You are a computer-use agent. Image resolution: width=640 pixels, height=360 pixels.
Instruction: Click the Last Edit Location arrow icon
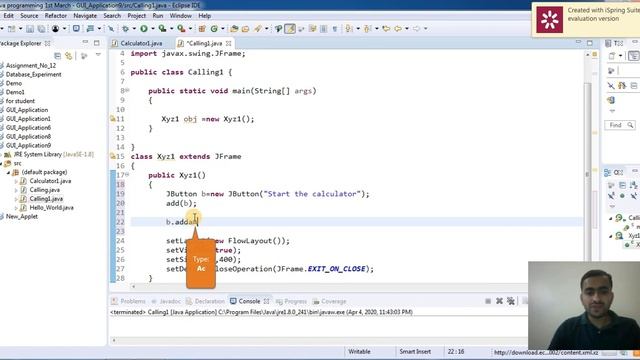(x=386, y=29)
